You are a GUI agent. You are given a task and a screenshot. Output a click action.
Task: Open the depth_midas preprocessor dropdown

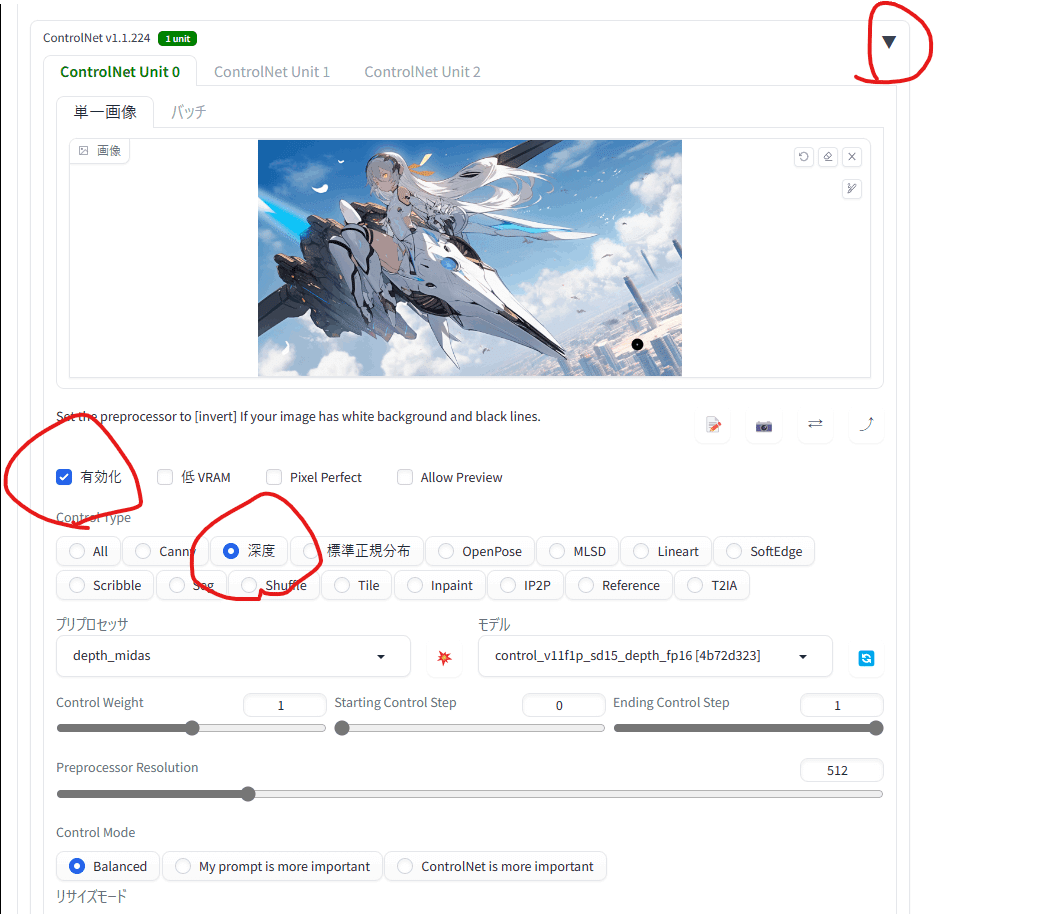tap(233, 656)
